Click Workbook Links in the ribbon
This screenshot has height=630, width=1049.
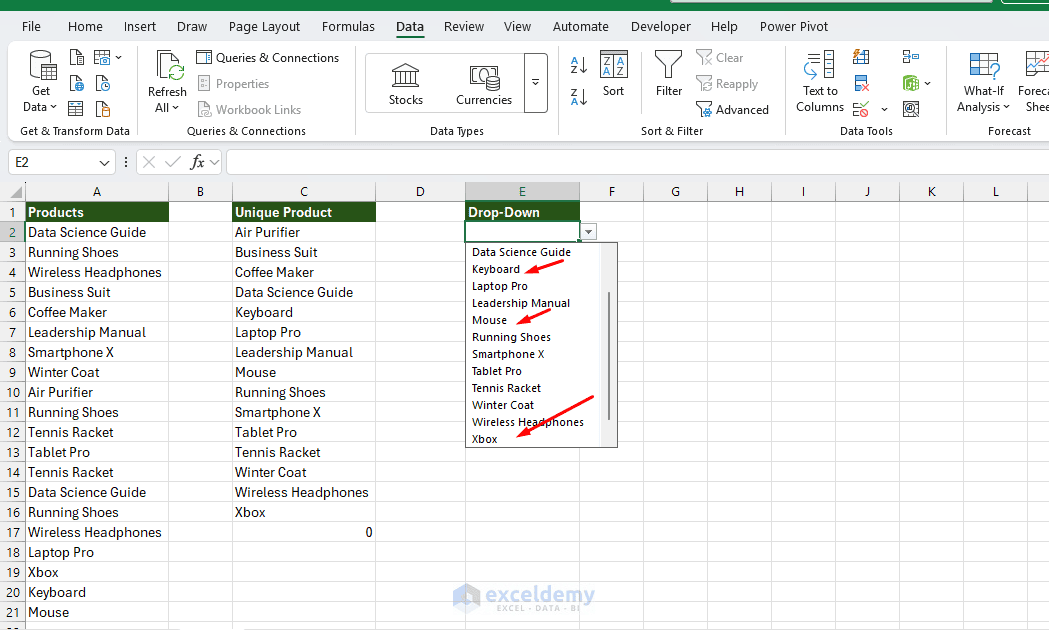tap(250, 110)
